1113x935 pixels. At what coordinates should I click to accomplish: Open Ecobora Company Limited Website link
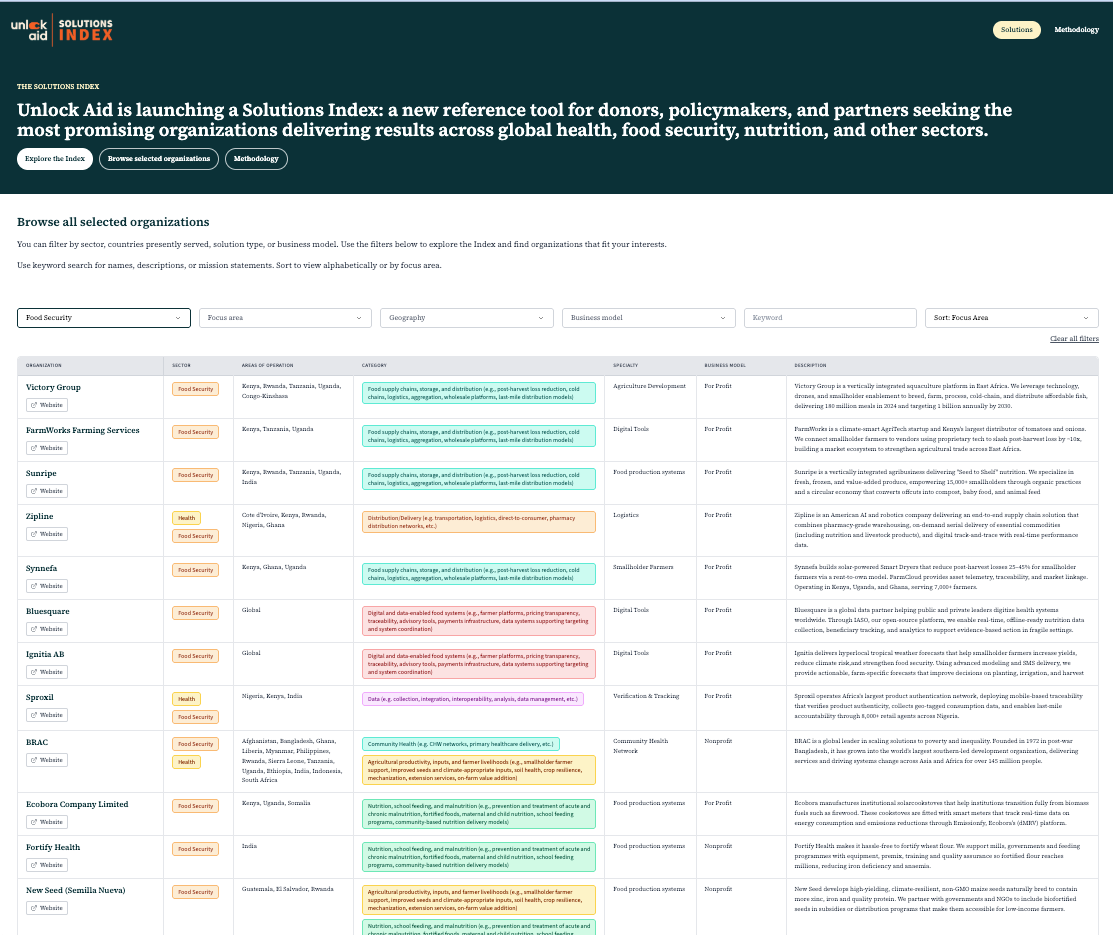47,822
